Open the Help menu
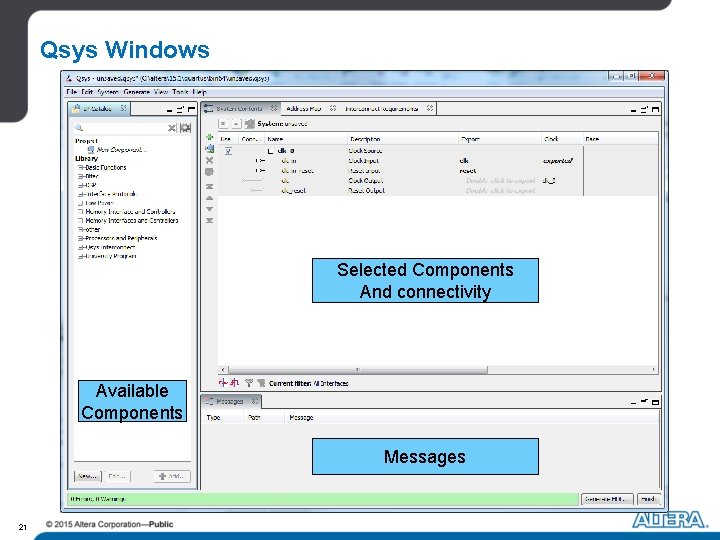This screenshot has height=540, width=720. (199, 92)
